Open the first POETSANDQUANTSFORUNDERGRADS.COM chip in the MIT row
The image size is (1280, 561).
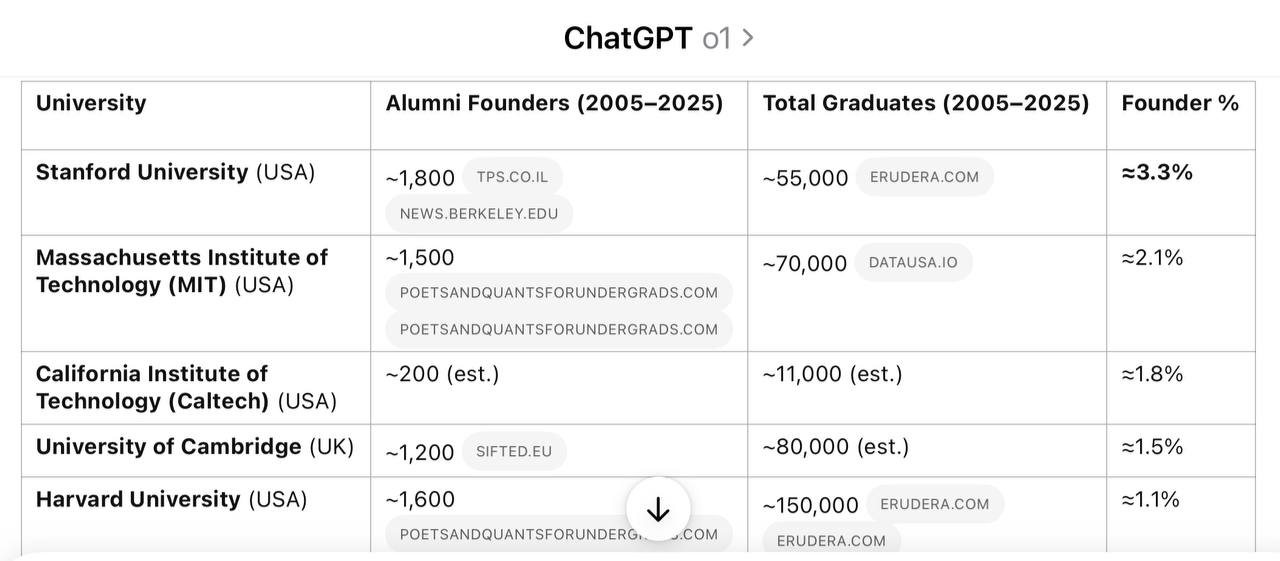coord(559,292)
